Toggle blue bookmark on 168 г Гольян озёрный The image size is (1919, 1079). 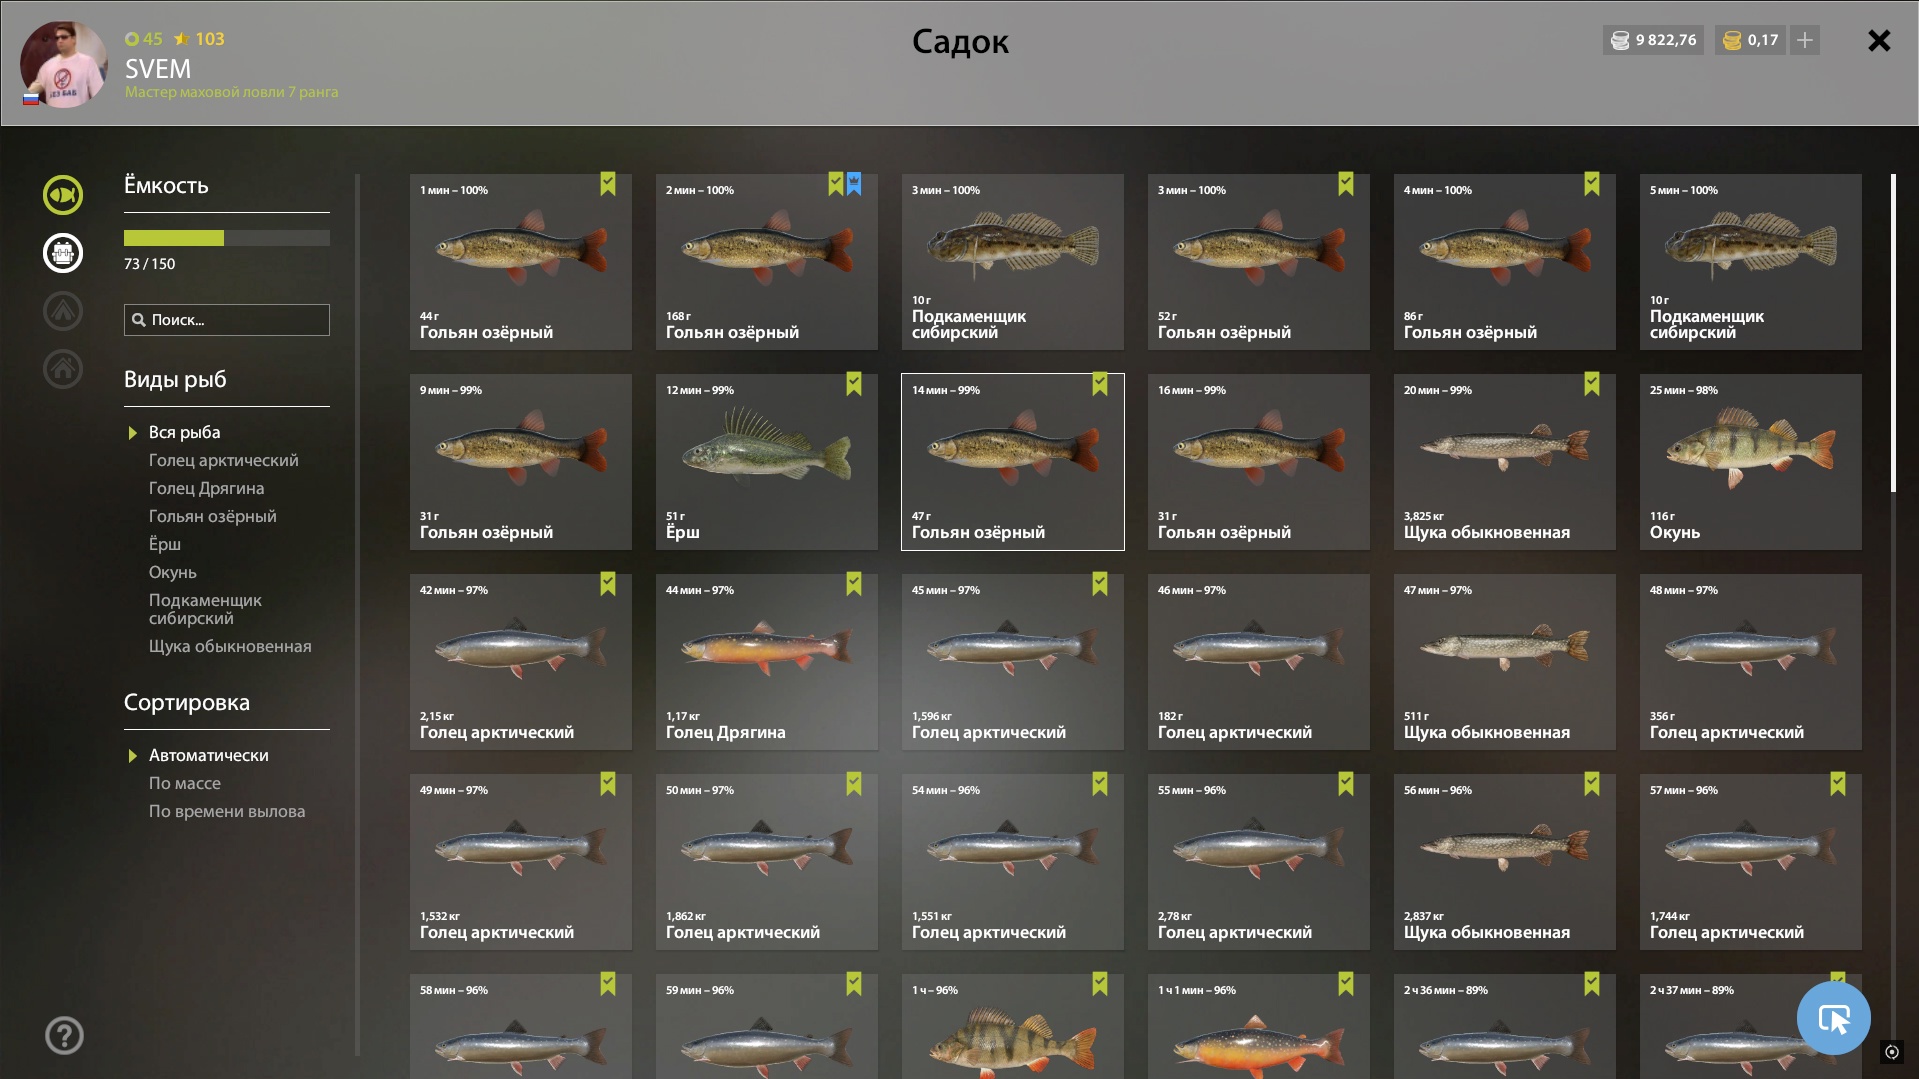click(x=854, y=184)
